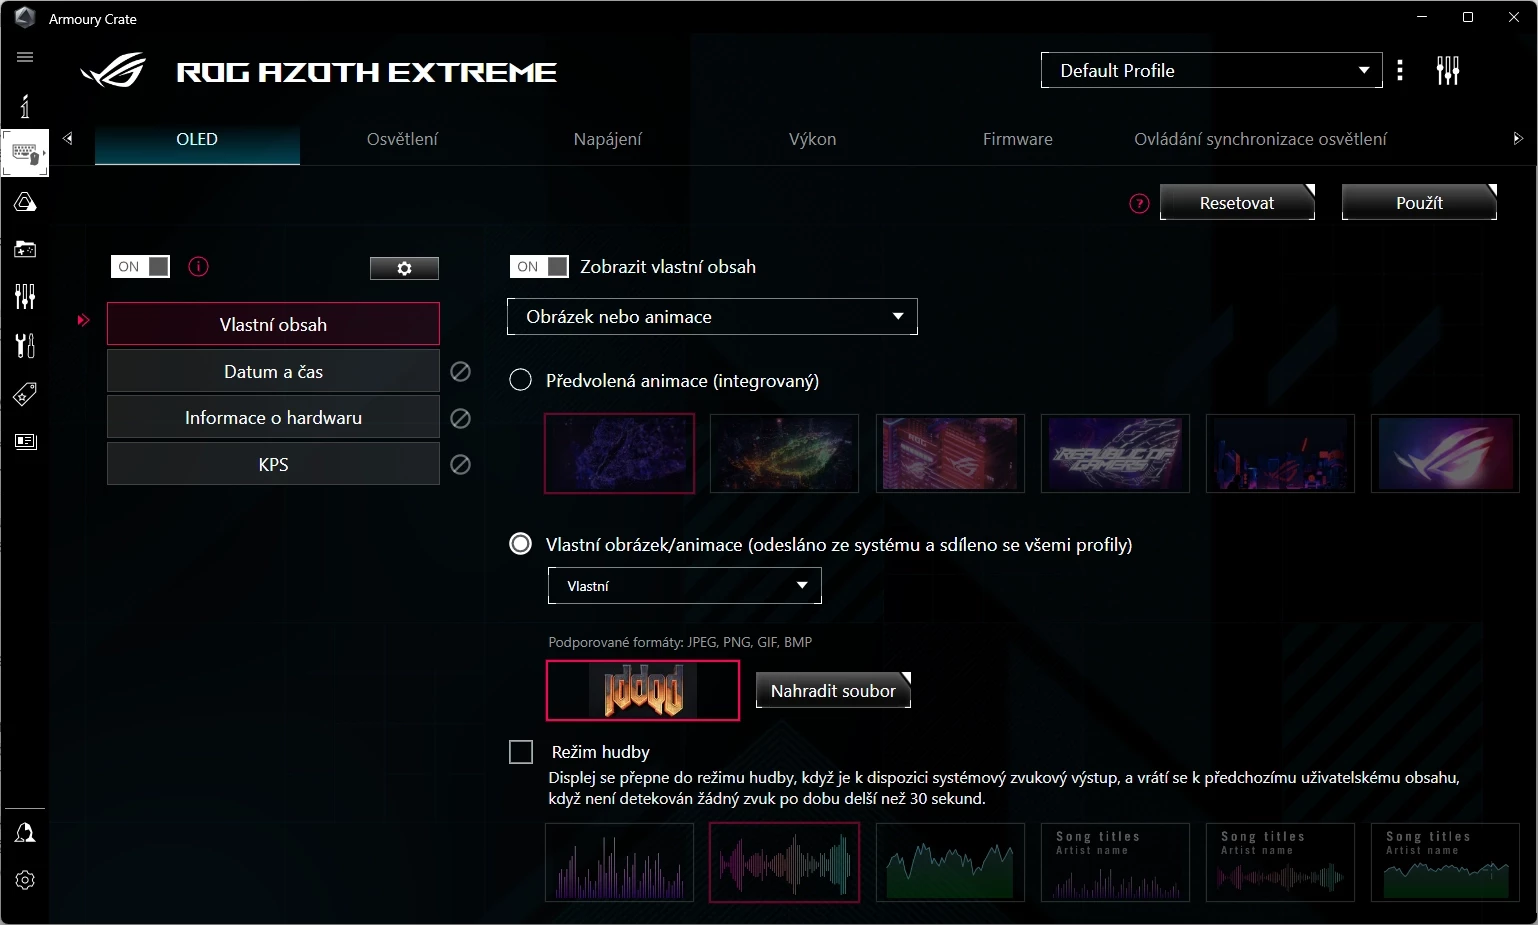Click the disabled icon beside Datum a čas
The width and height of the screenshot is (1538, 925).
point(460,371)
